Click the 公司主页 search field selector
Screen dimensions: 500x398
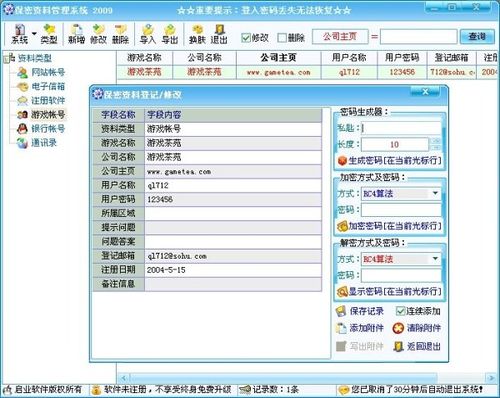[340, 36]
